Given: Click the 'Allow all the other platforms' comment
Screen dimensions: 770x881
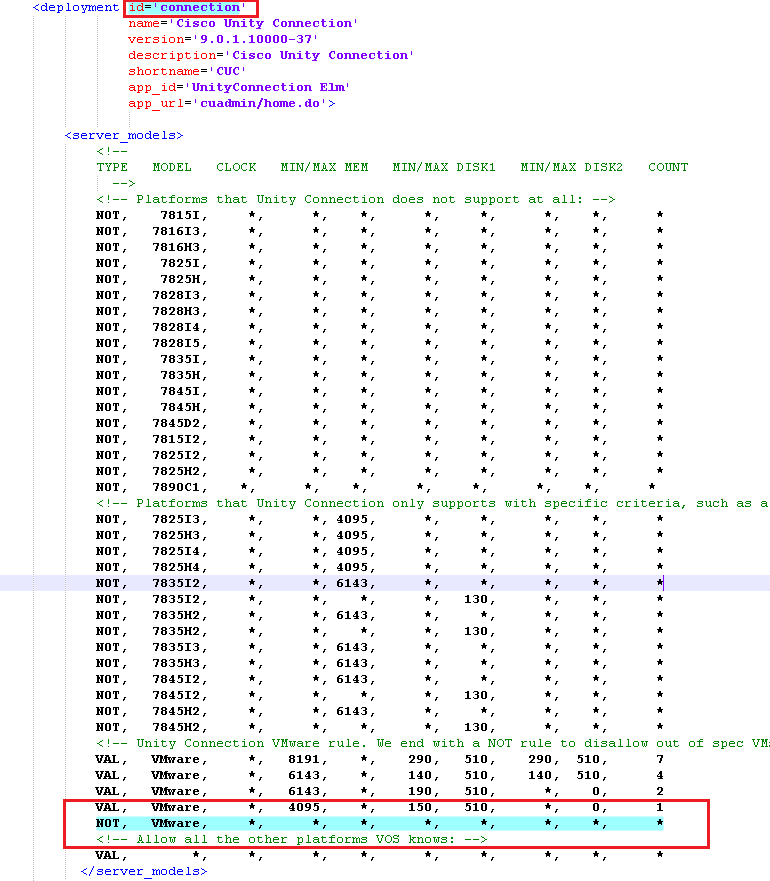Looking at the screenshot, I should [292, 840].
